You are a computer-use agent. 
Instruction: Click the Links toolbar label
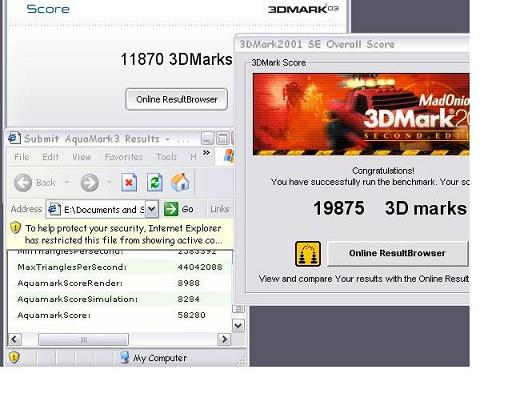[219, 209]
